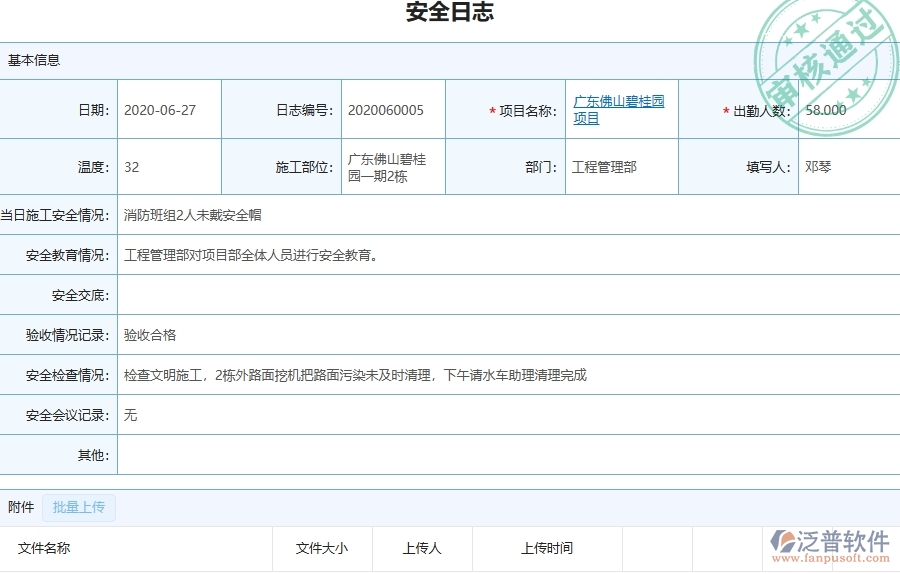The image size is (900, 574).
Task: Click the 部门 field 工程管理部
Action: coord(604,167)
